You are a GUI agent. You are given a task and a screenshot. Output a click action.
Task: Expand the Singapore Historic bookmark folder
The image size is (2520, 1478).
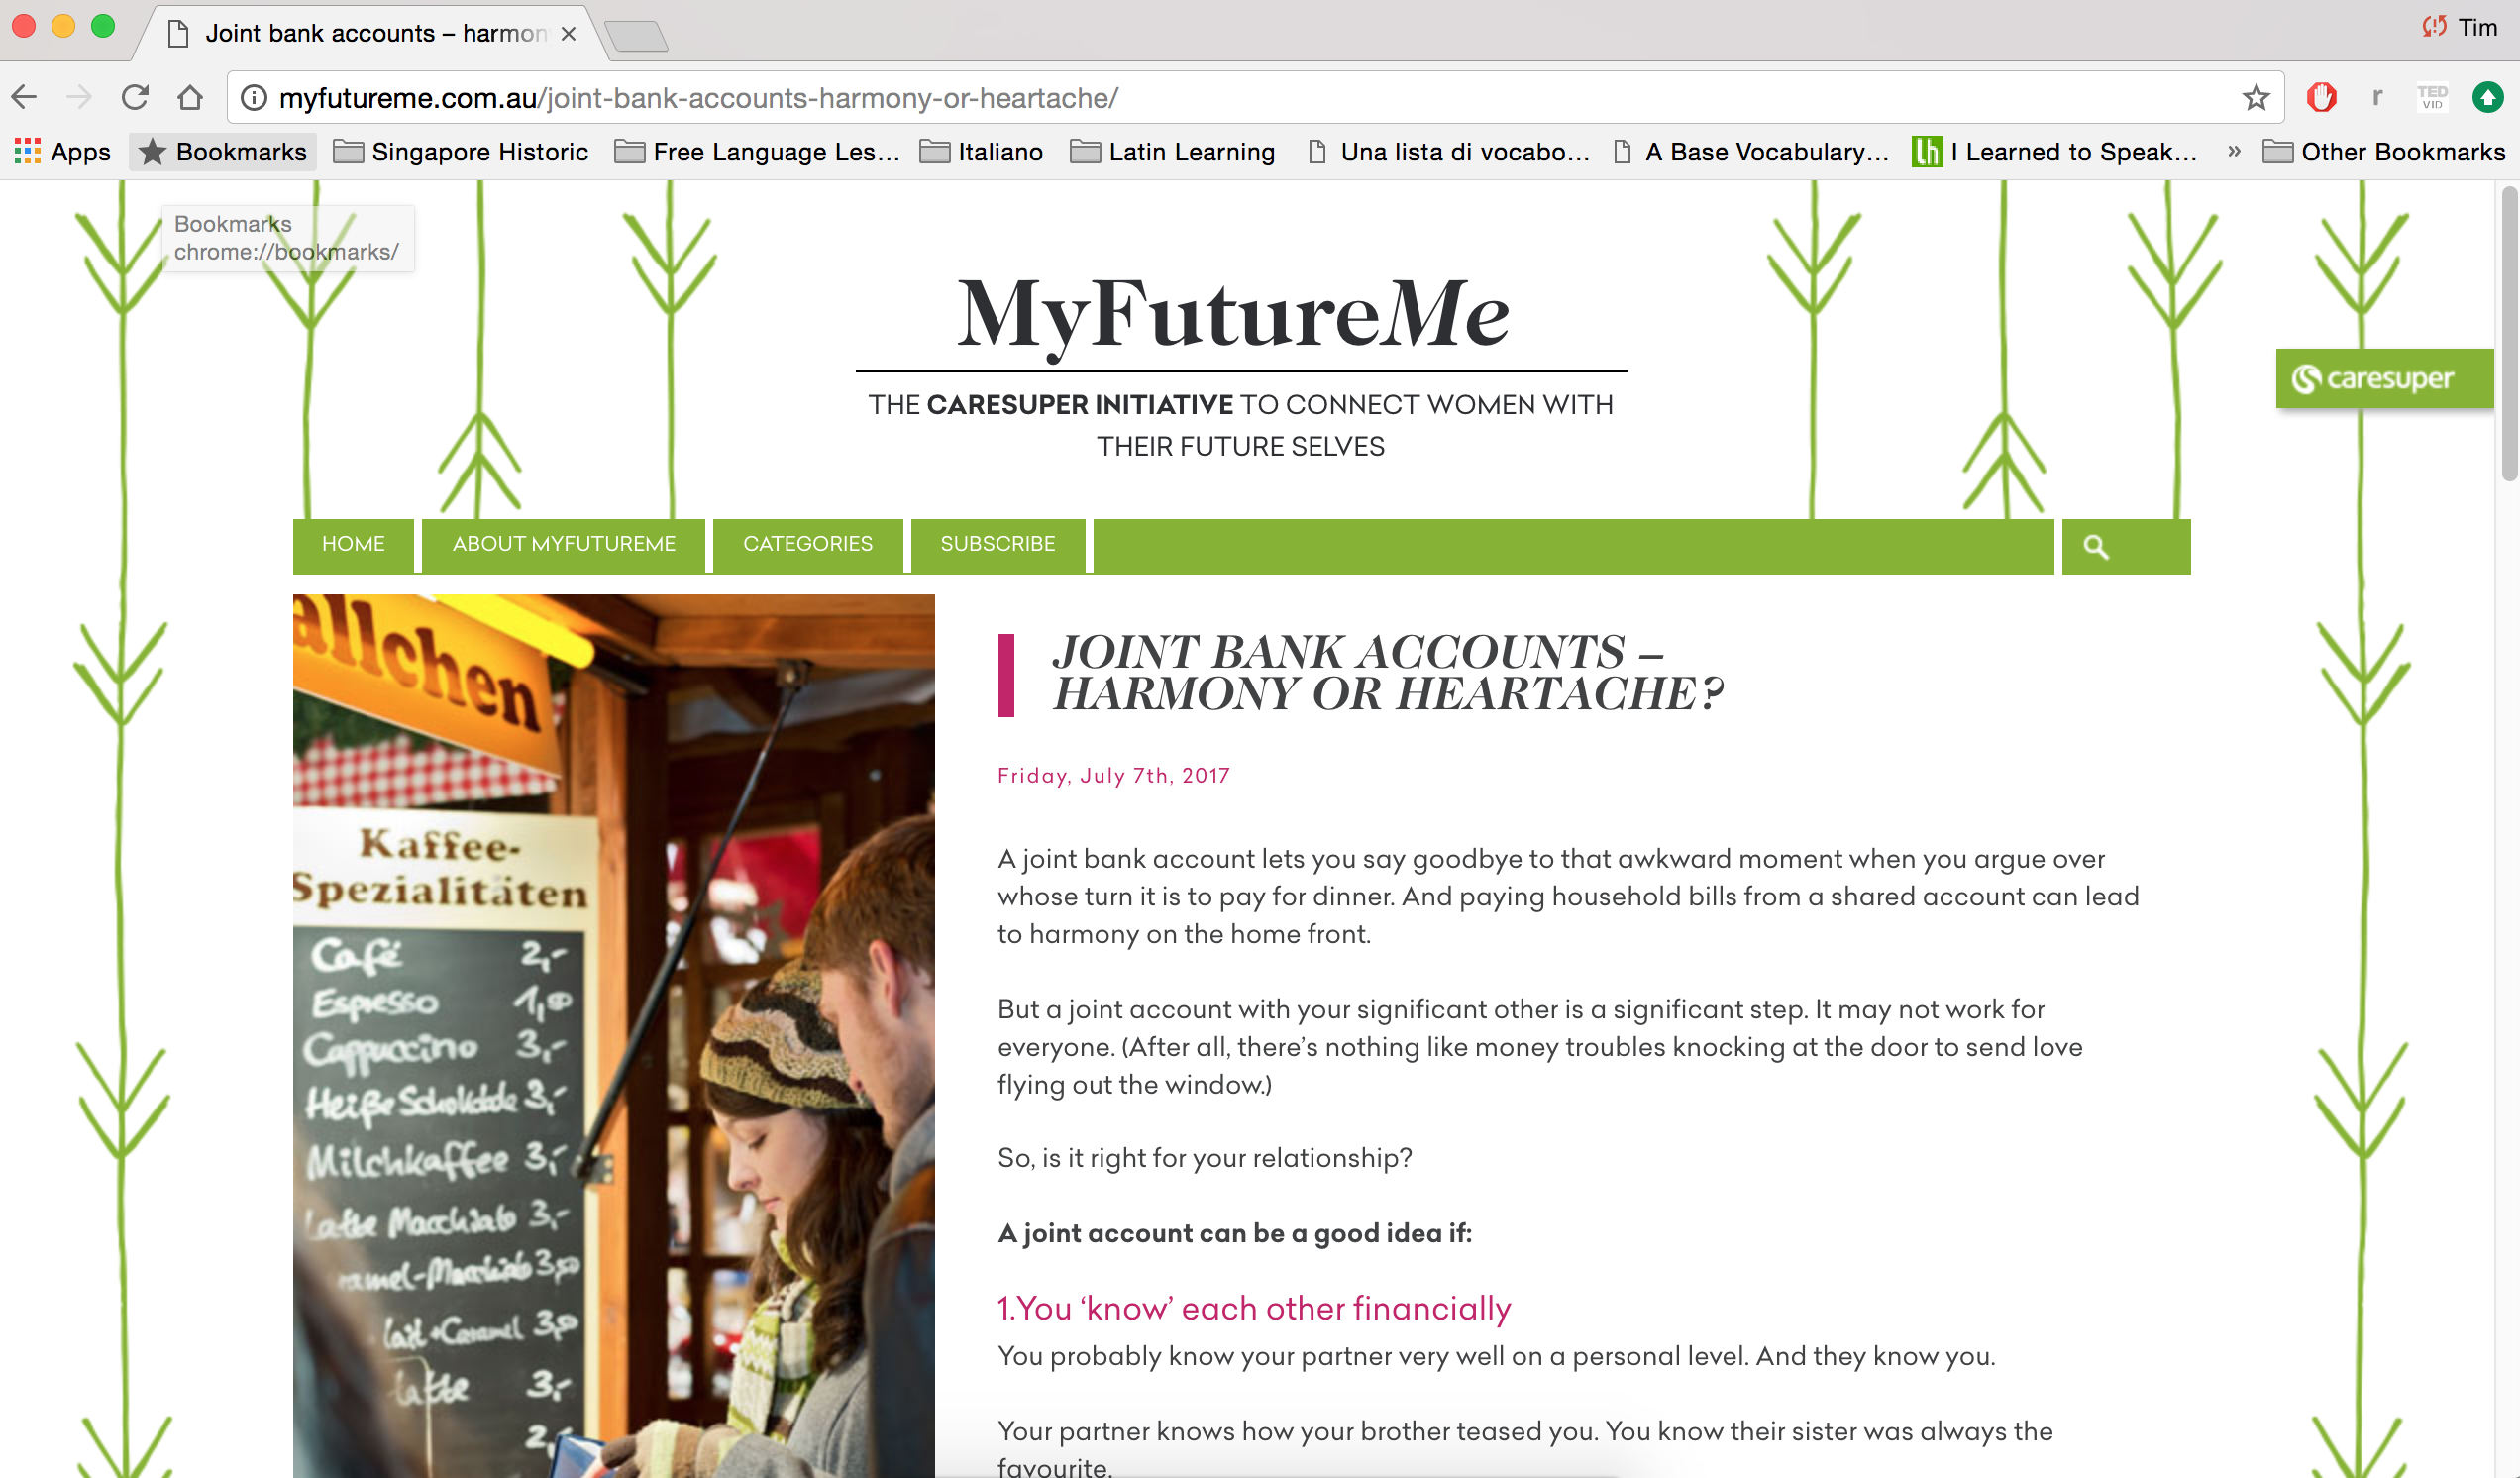pyautogui.click(x=461, y=152)
